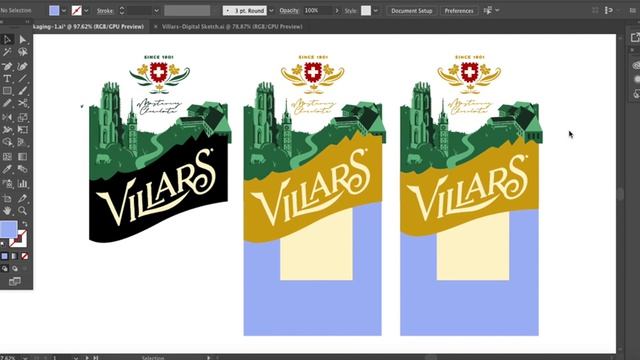Image resolution: width=640 pixels, height=360 pixels.
Task: Expand the Opacity slider arrow
Action: pos(337,11)
